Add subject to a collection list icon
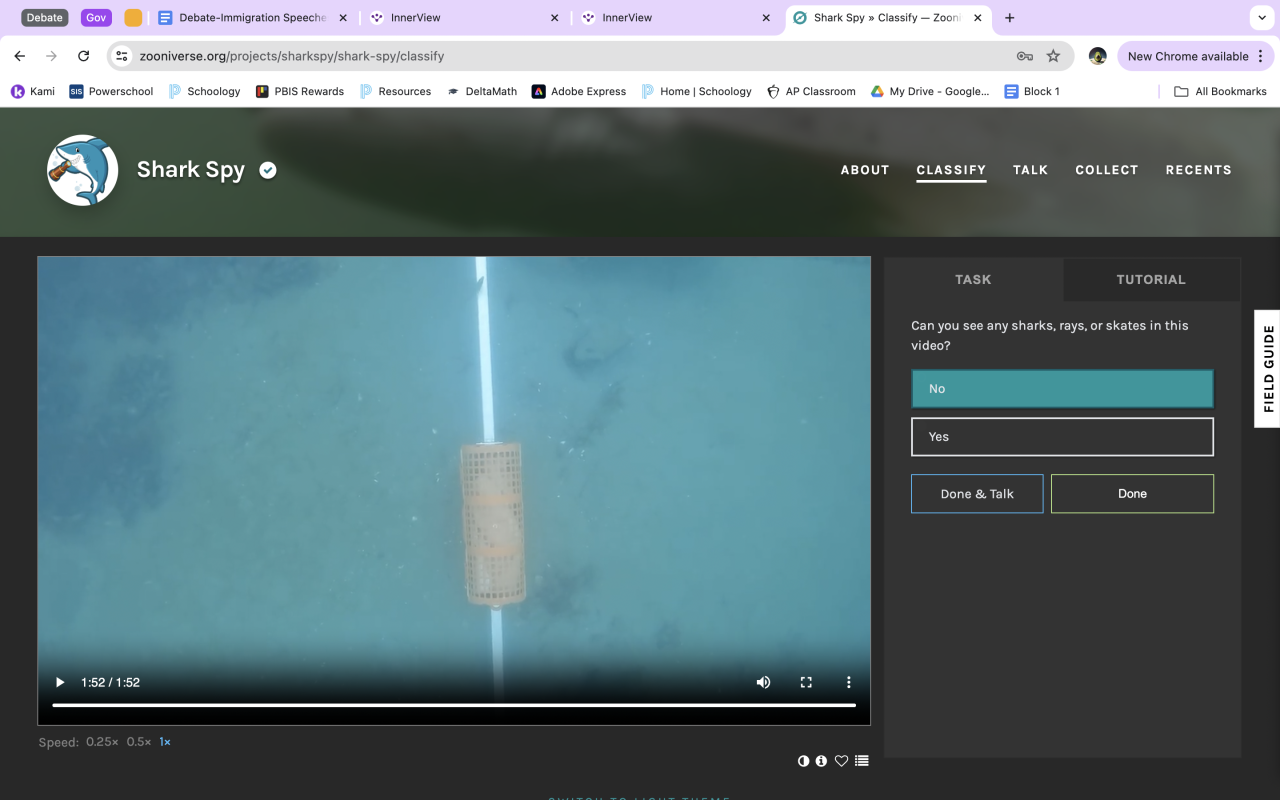The height and width of the screenshot is (800, 1280). (x=862, y=761)
